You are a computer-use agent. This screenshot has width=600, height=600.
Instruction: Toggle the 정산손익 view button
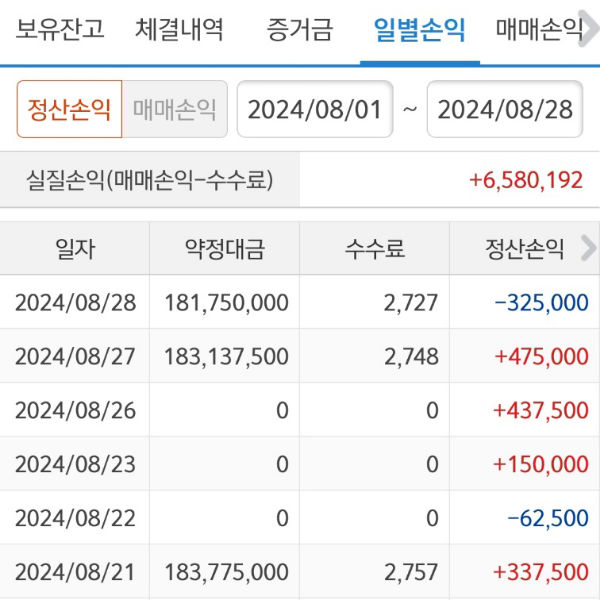click(x=69, y=109)
